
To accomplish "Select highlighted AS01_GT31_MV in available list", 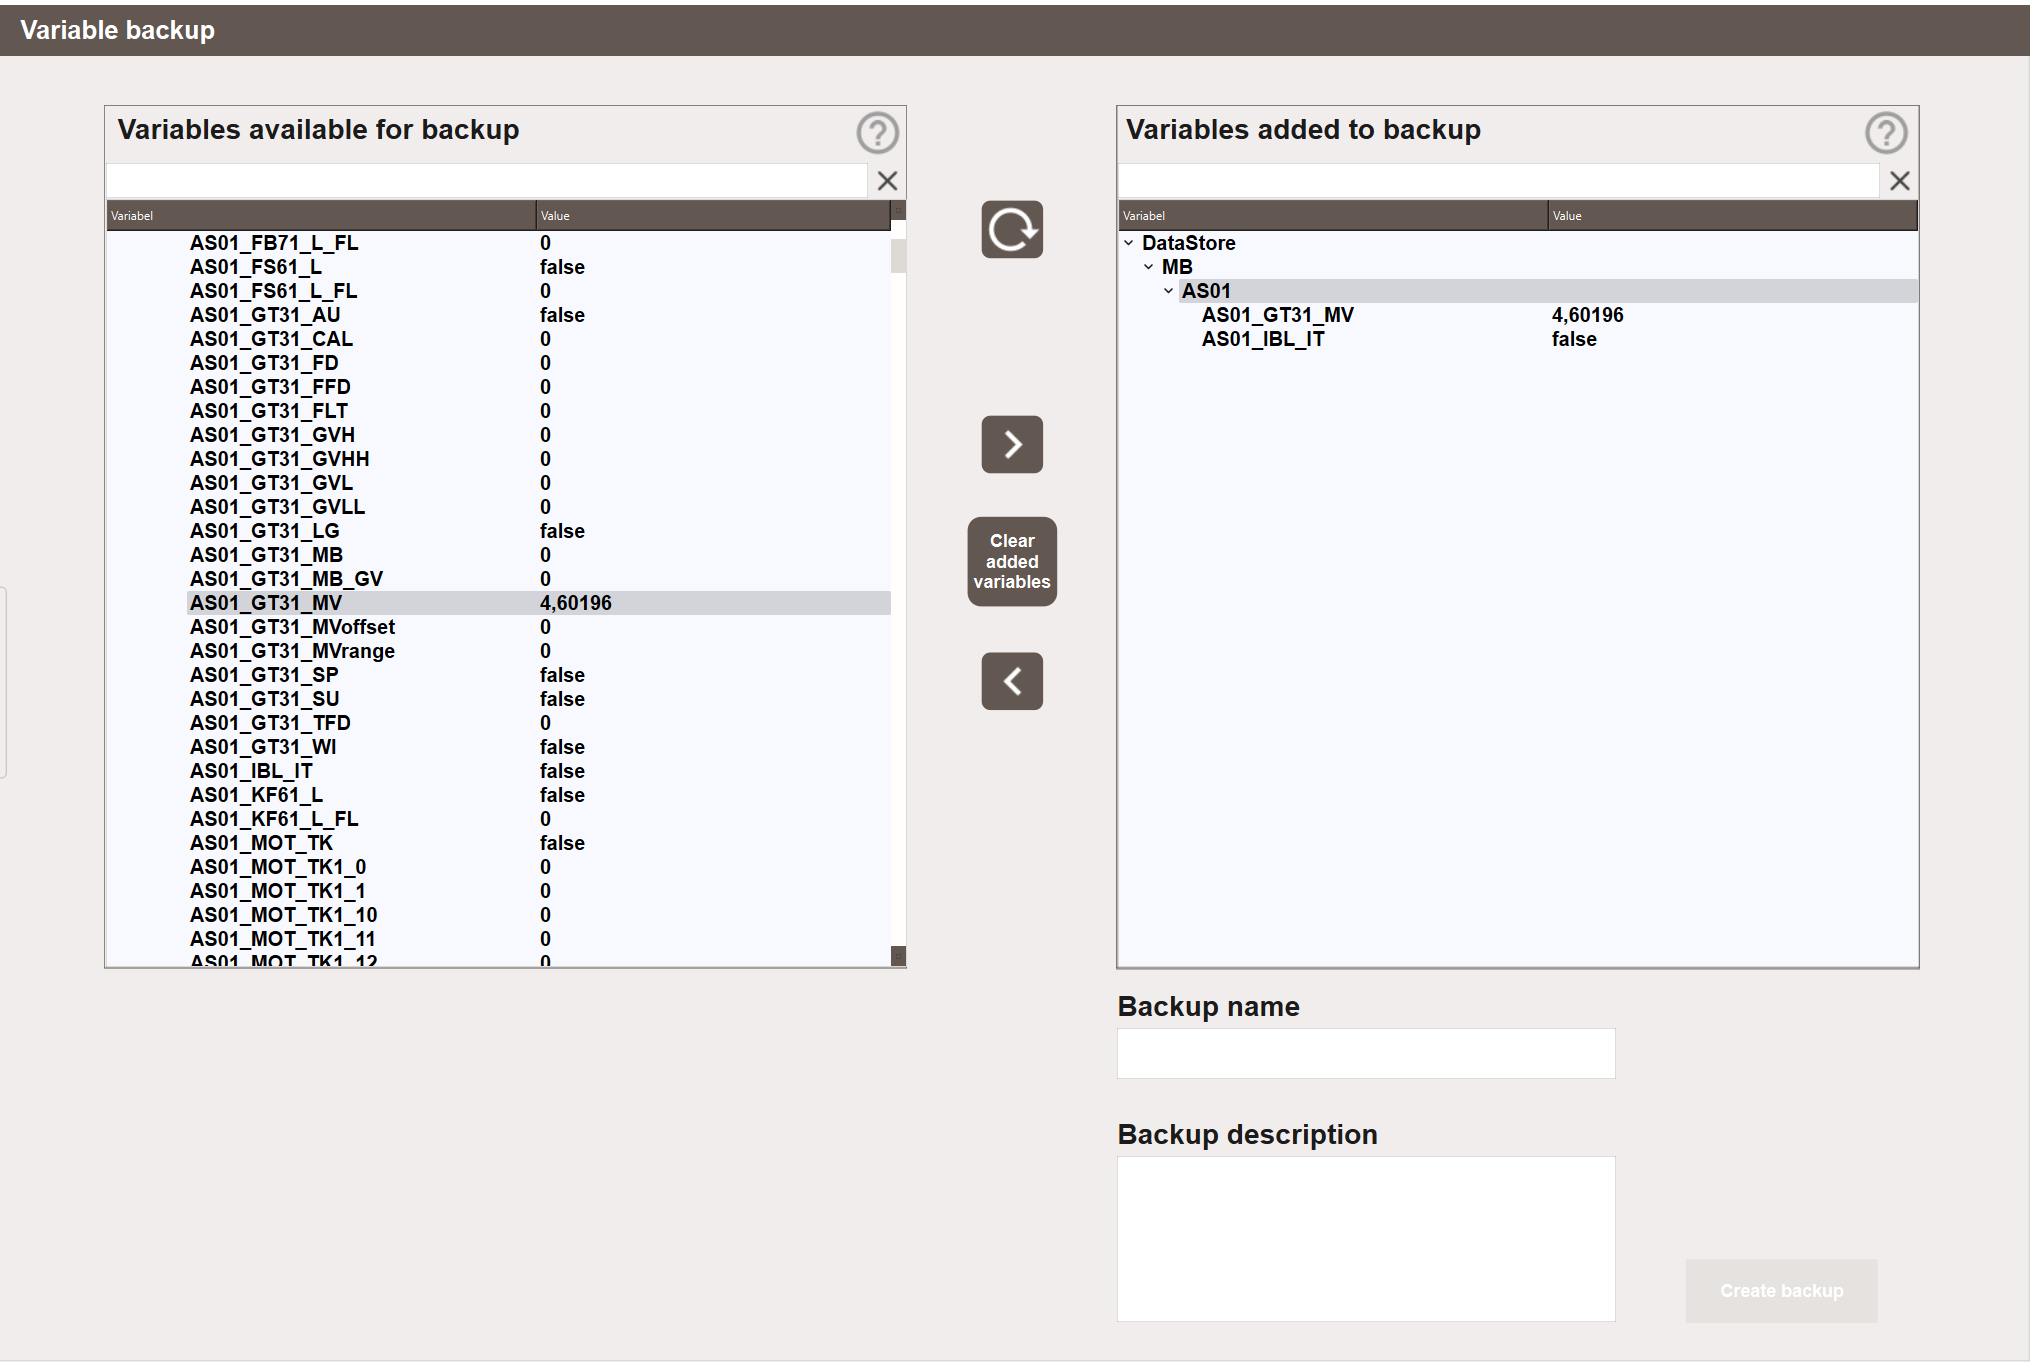I will [x=538, y=603].
